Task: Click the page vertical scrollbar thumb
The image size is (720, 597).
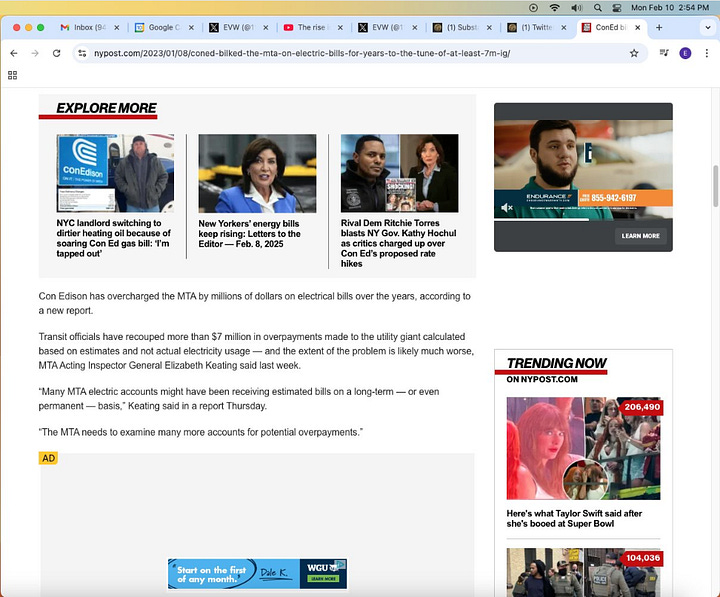Action: coord(715,186)
